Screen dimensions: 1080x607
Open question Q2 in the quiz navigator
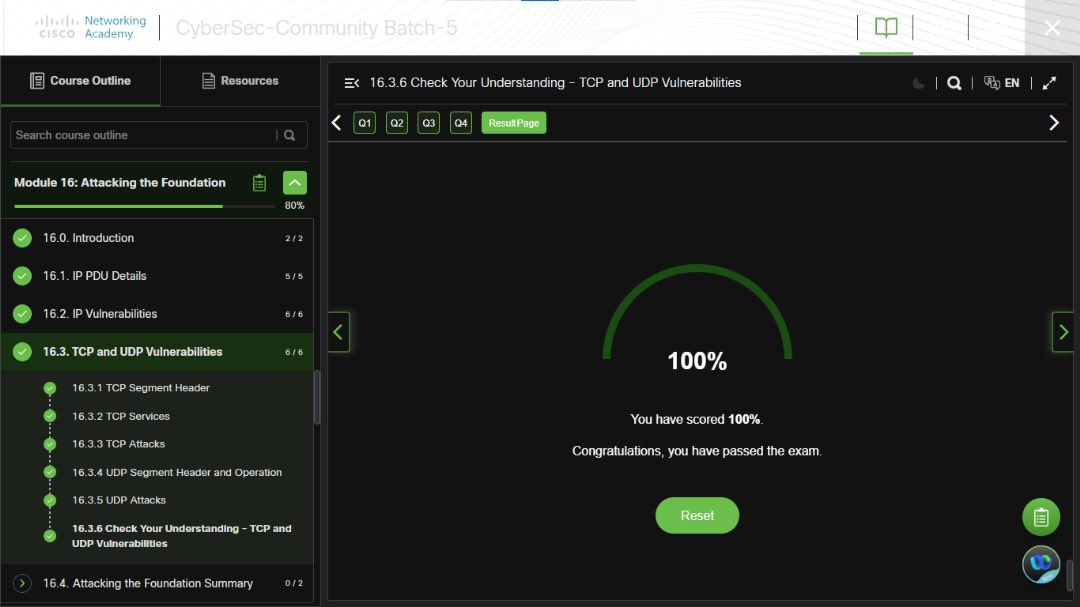(x=396, y=122)
